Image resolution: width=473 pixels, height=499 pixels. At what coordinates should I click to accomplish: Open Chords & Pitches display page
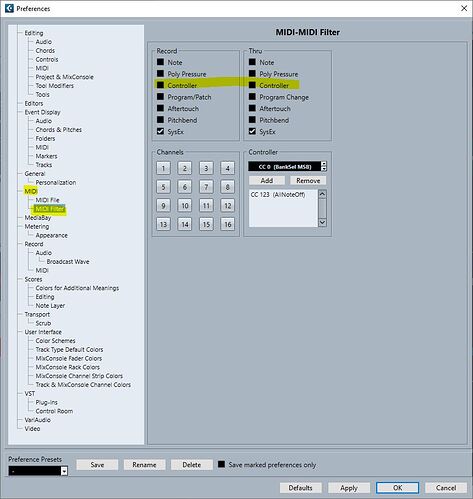[59, 130]
